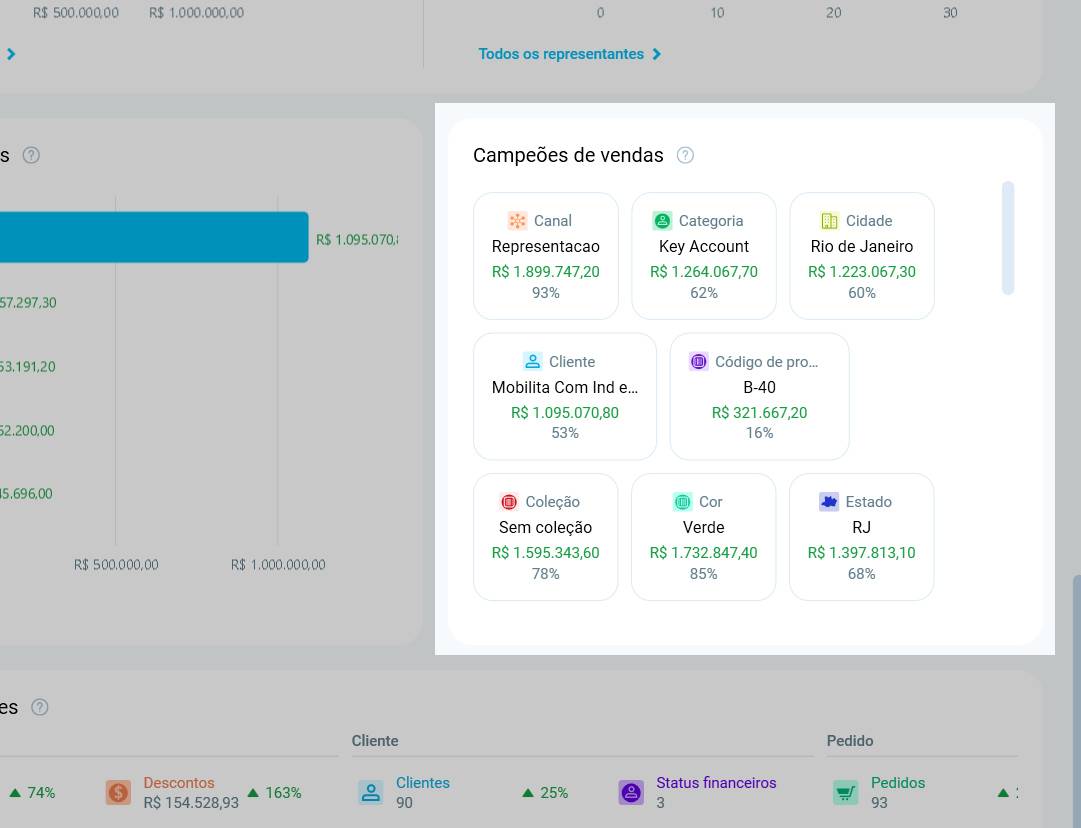Click the Campeões de vendas heading
The width and height of the screenshot is (1081, 828).
tap(568, 155)
